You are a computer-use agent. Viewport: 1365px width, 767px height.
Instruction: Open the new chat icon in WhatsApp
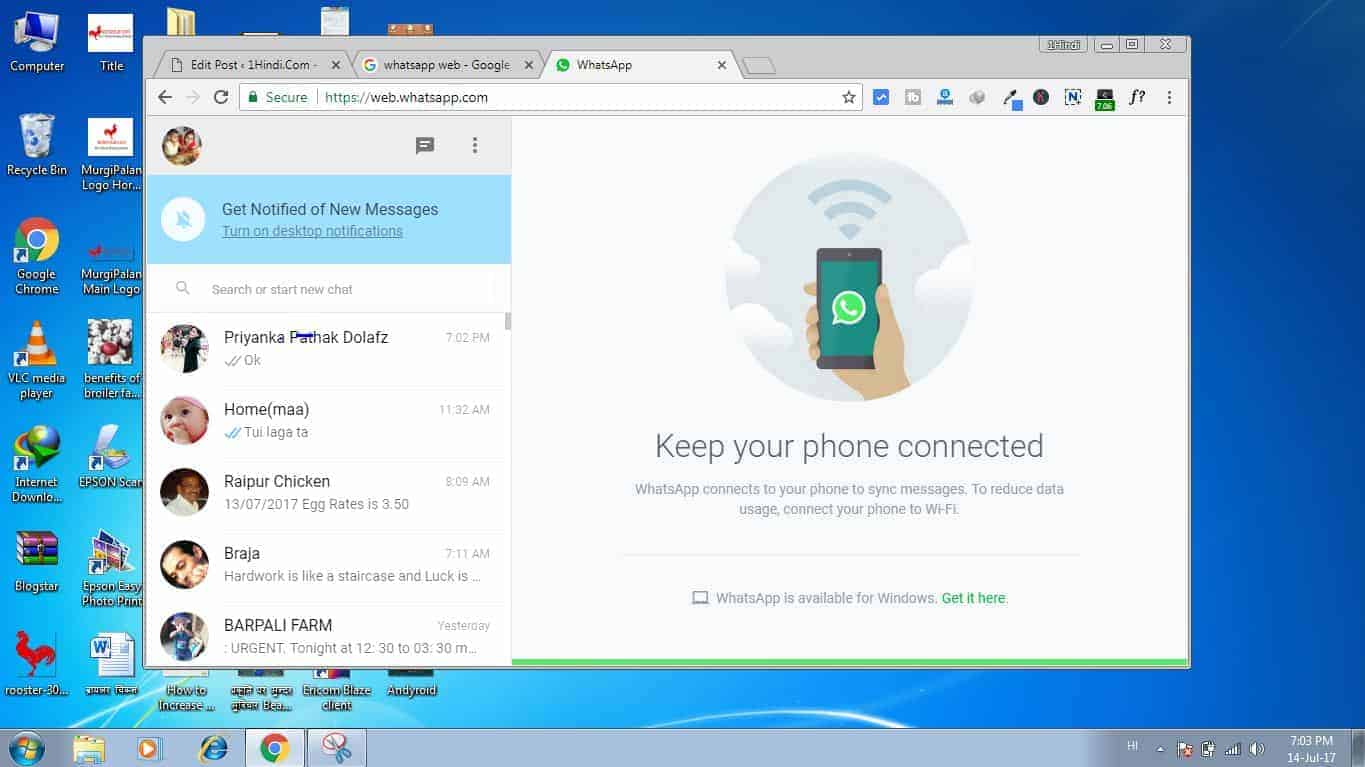click(x=425, y=146)
